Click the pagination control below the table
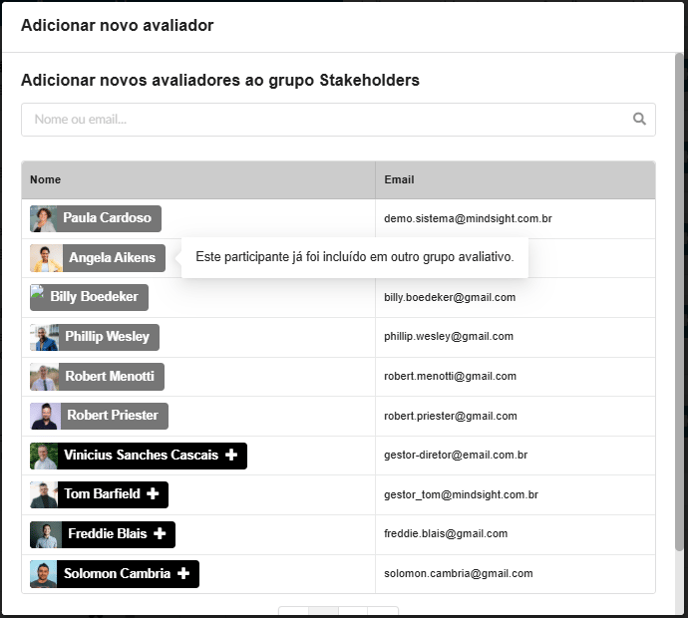This screenshot has width=688, height=618. pyautogui.click(x=338, y=611)
